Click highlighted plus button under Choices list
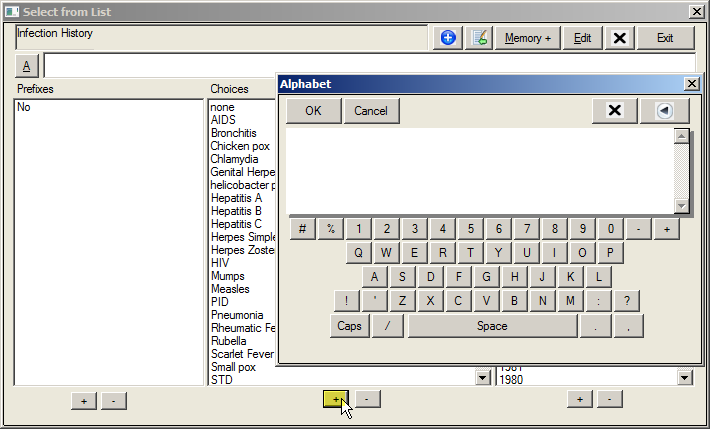This screenshot has height=429, width=710. pos(336,399)
